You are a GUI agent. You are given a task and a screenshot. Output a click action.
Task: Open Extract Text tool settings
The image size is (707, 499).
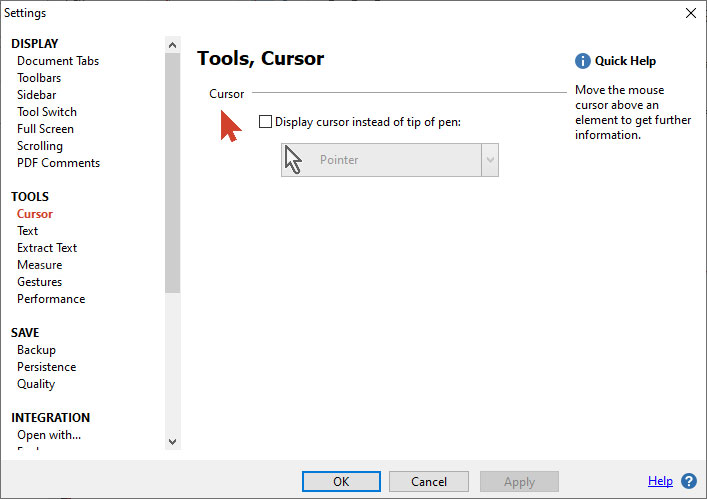click(x=47, y=248)
